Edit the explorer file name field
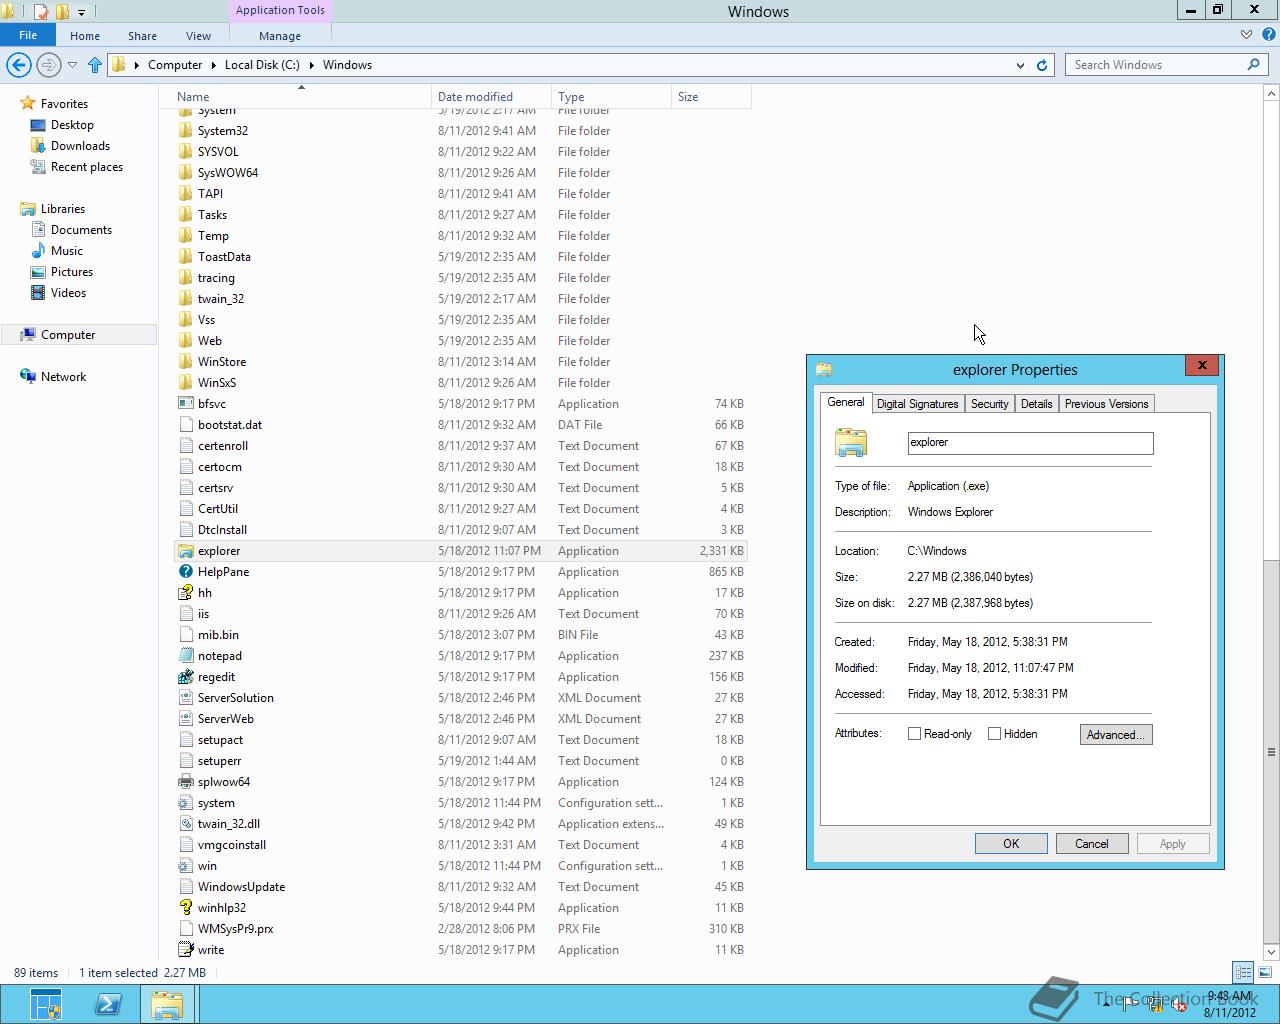 [x=1030, y=443]
